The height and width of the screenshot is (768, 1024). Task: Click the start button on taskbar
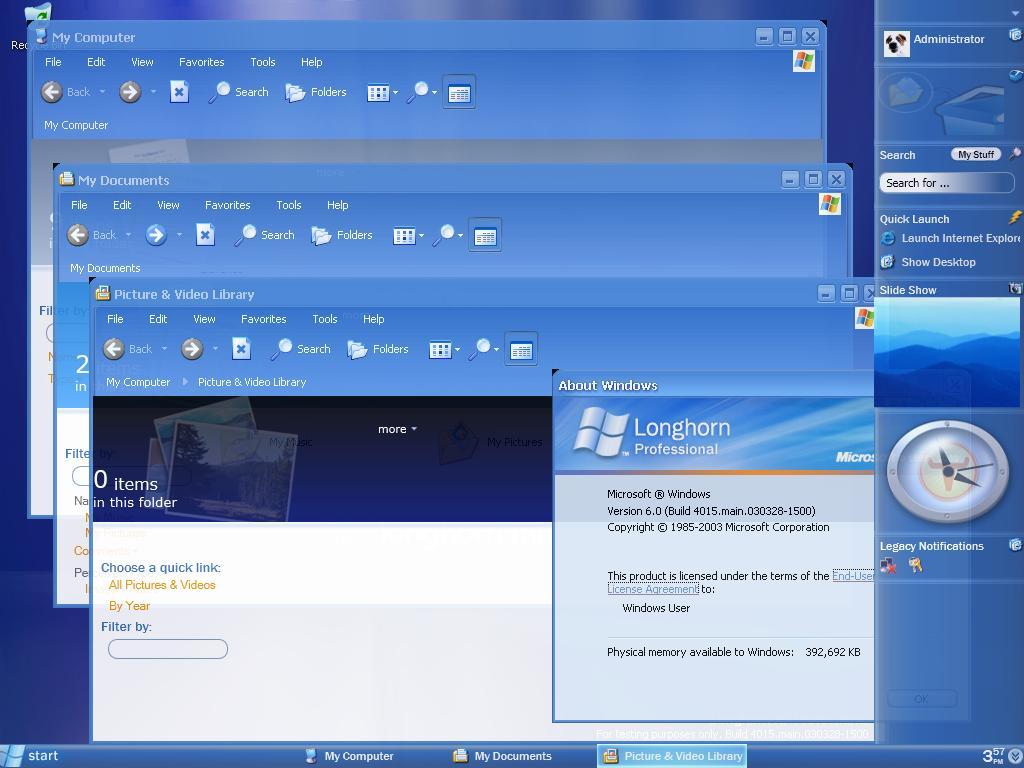click(31, 756)
